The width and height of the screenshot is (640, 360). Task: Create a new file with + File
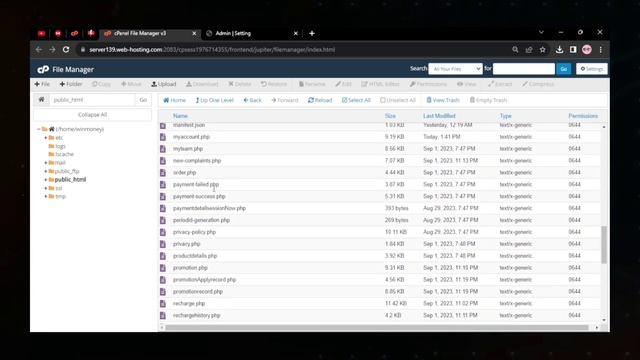(42, 84)
